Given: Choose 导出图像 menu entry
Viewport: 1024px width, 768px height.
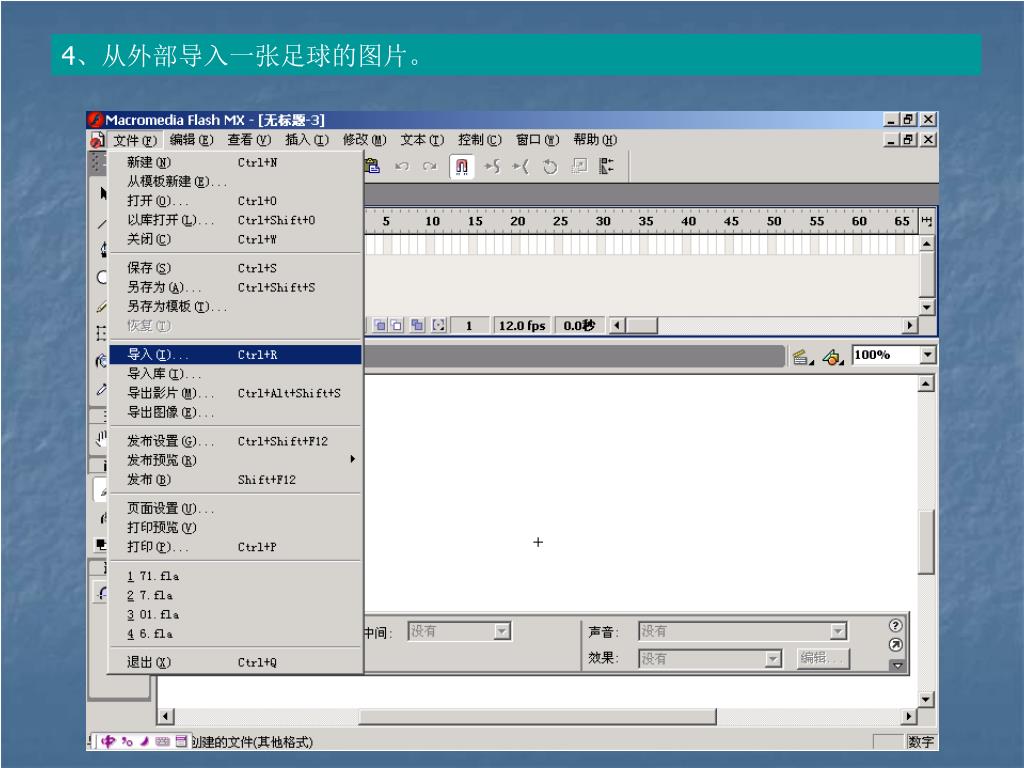Looking at the screenshot, I should pos(236,412).
